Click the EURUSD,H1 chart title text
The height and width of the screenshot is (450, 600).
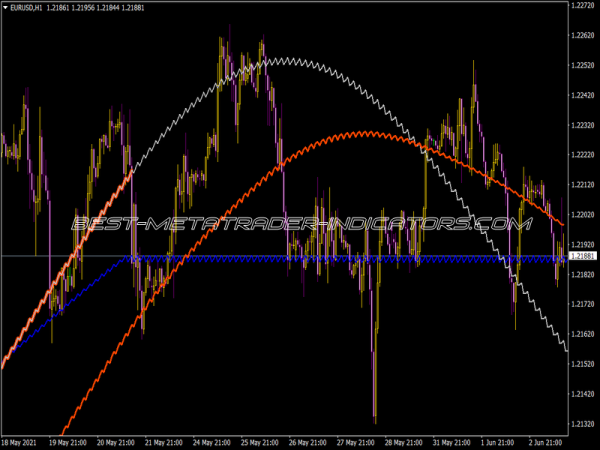[26, 8]
